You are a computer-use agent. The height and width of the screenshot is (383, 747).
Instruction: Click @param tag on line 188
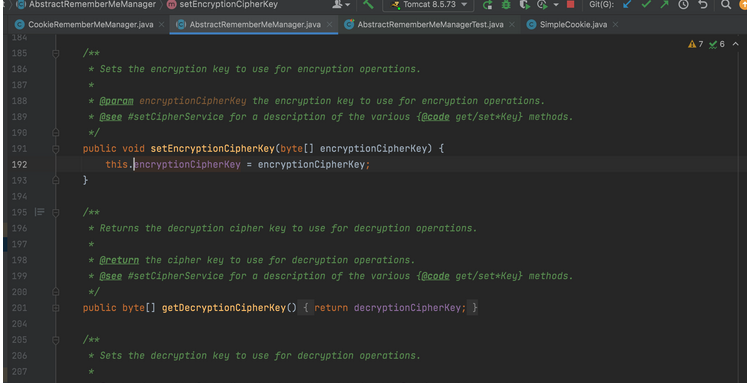point(116,101)
